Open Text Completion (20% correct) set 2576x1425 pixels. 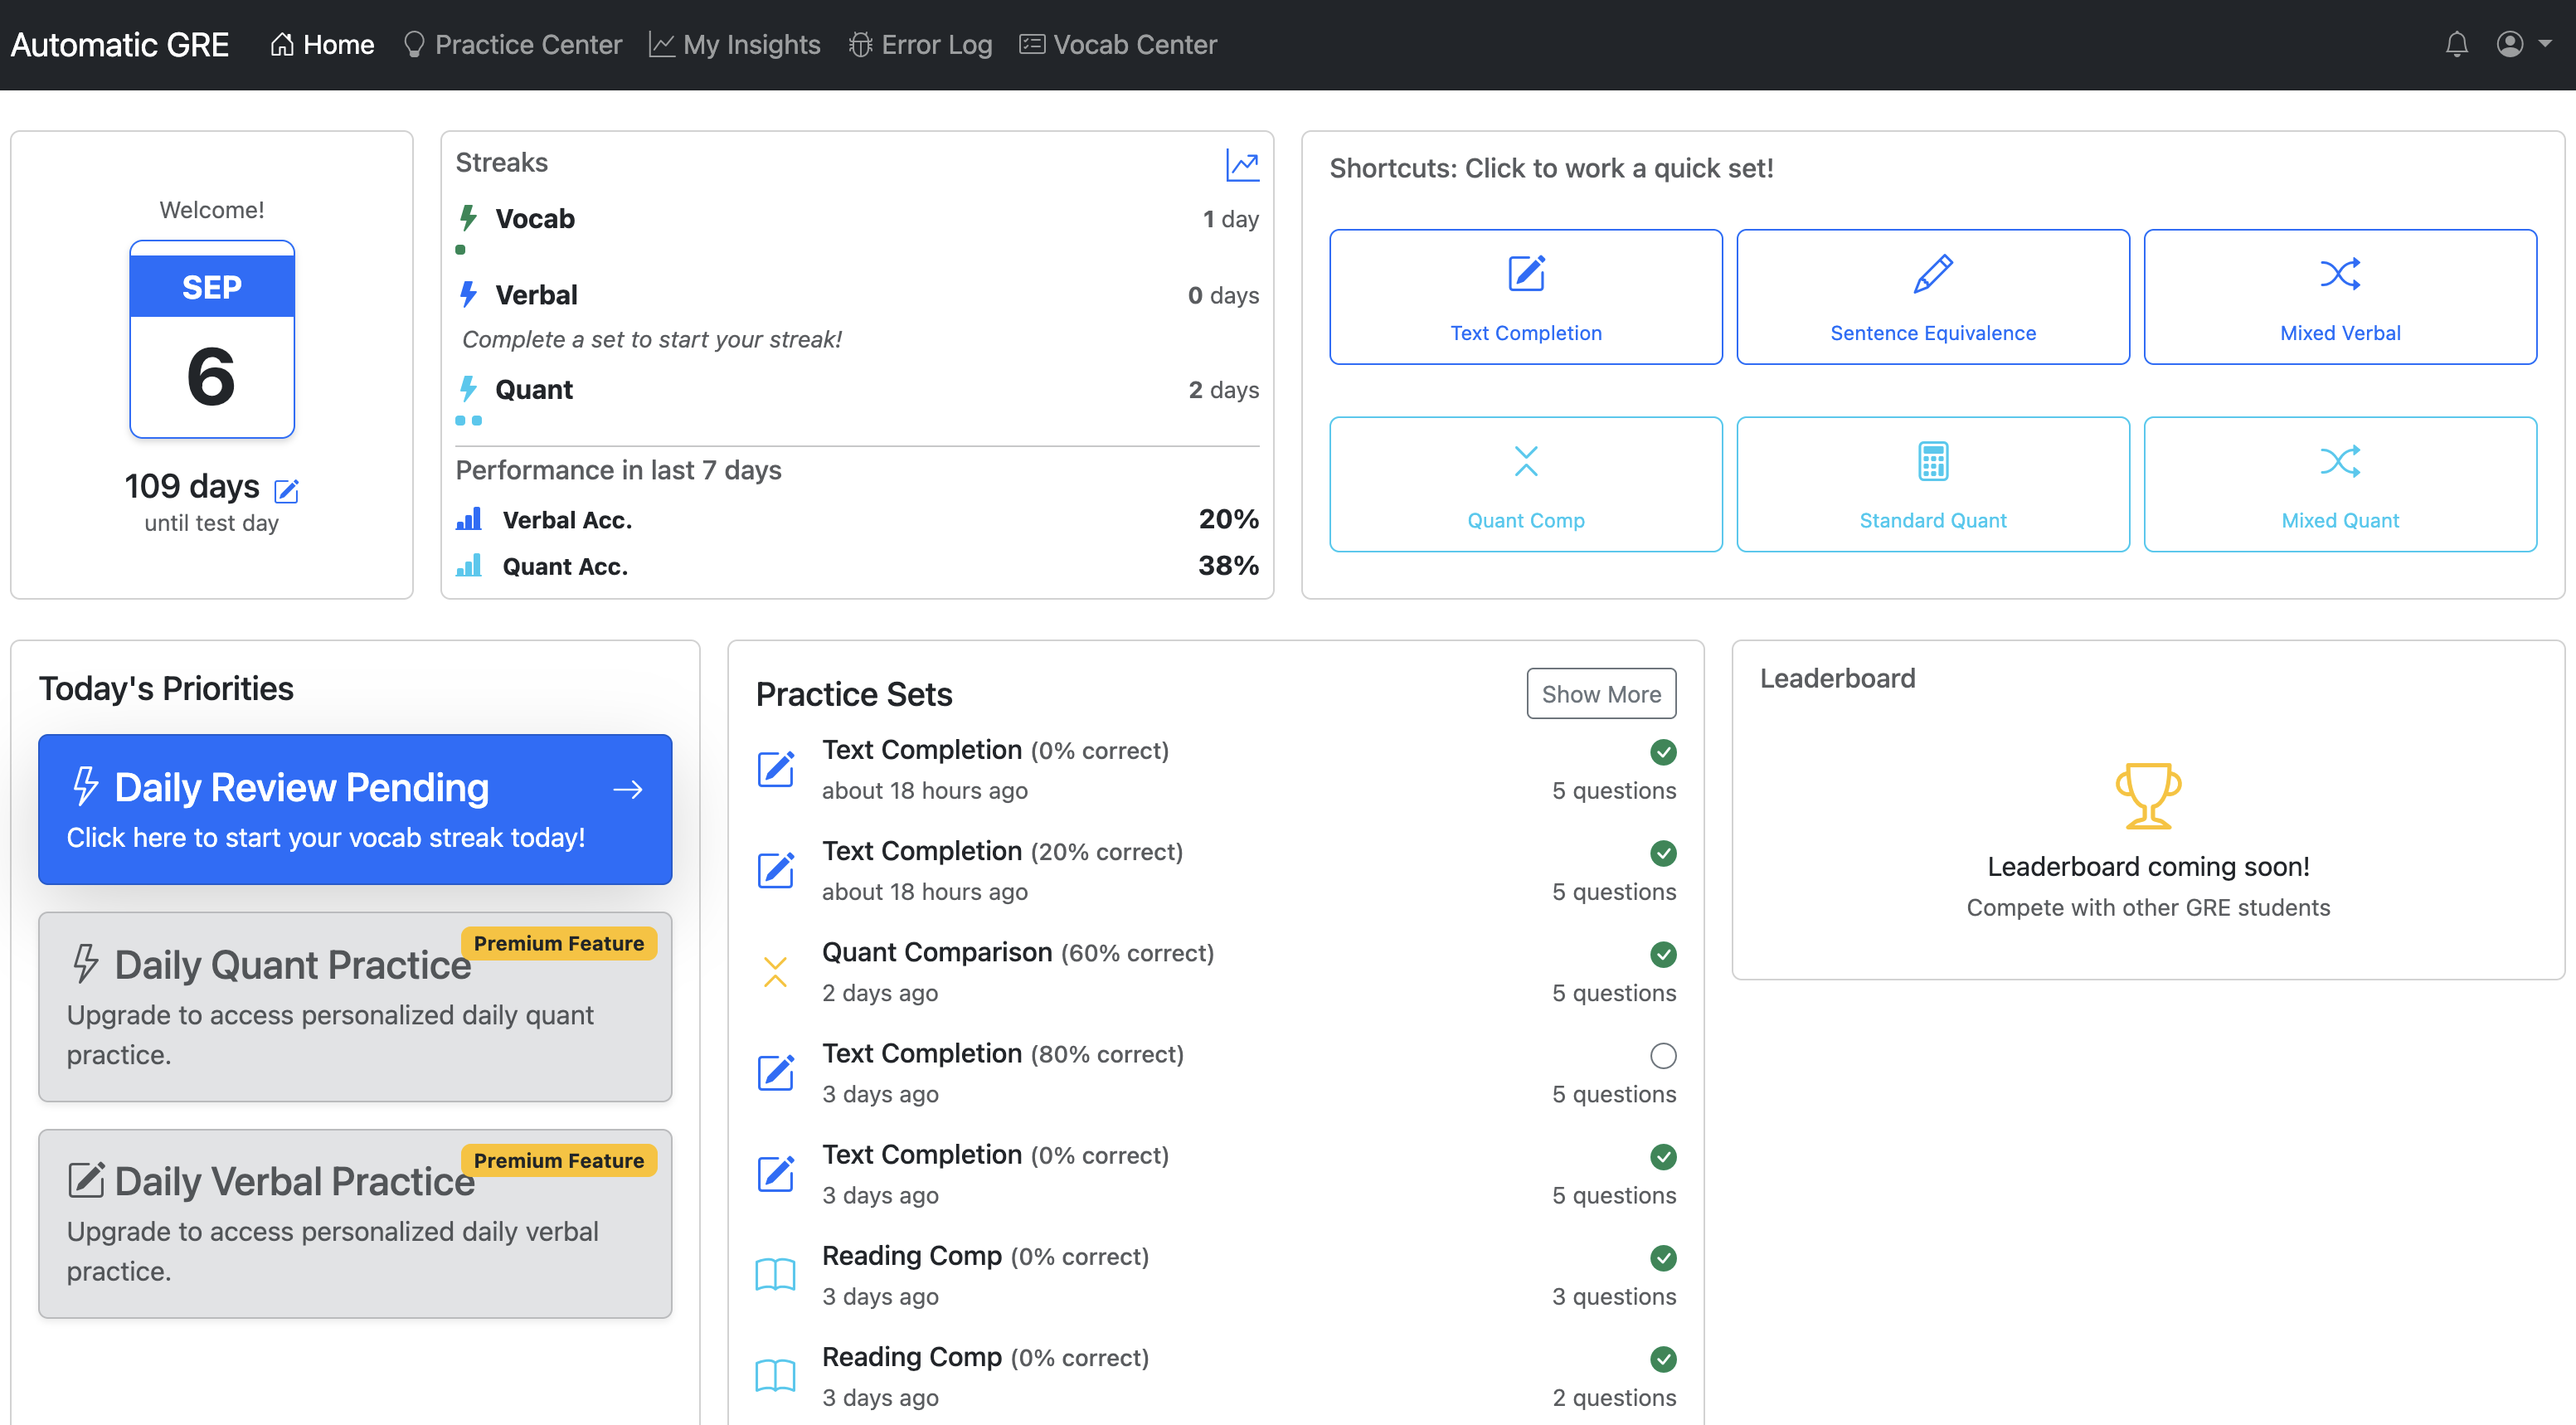click(x=1216, y=870)
